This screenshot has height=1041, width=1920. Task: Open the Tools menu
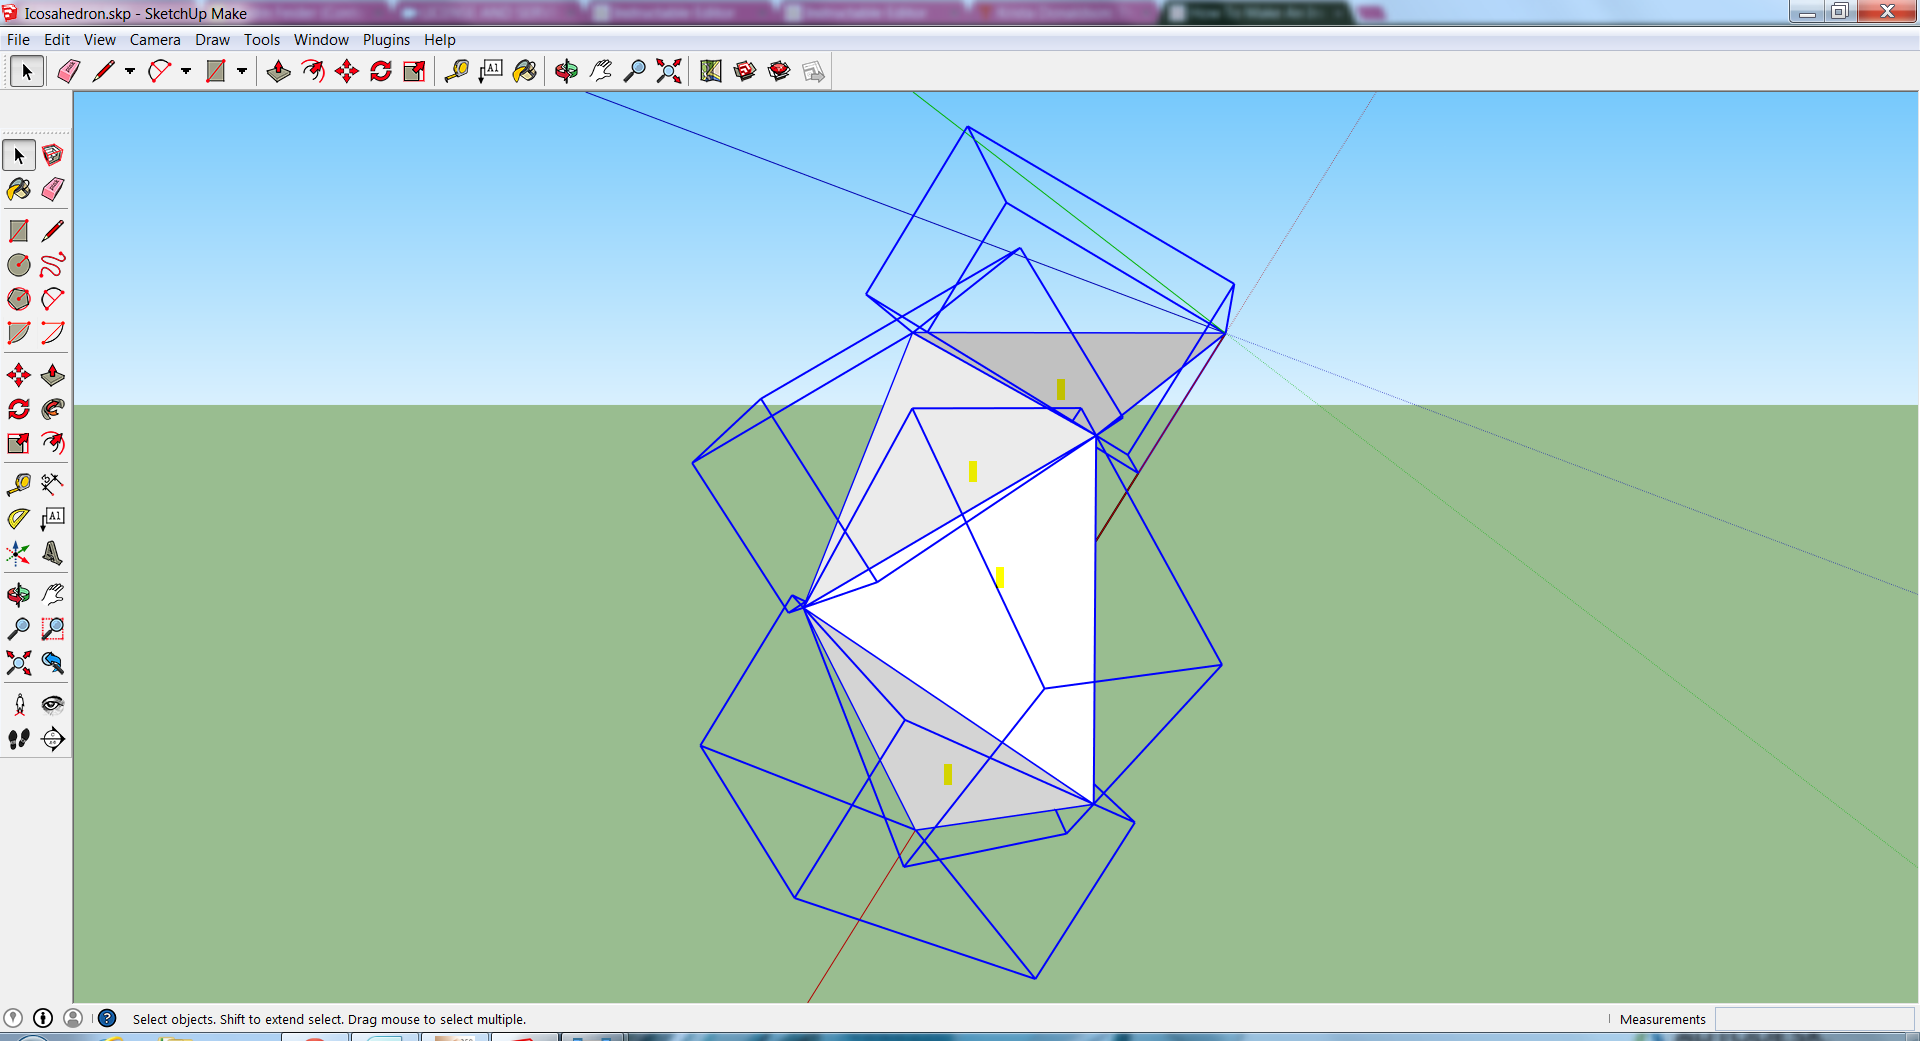pyautogui.click(x=262, y=40)
